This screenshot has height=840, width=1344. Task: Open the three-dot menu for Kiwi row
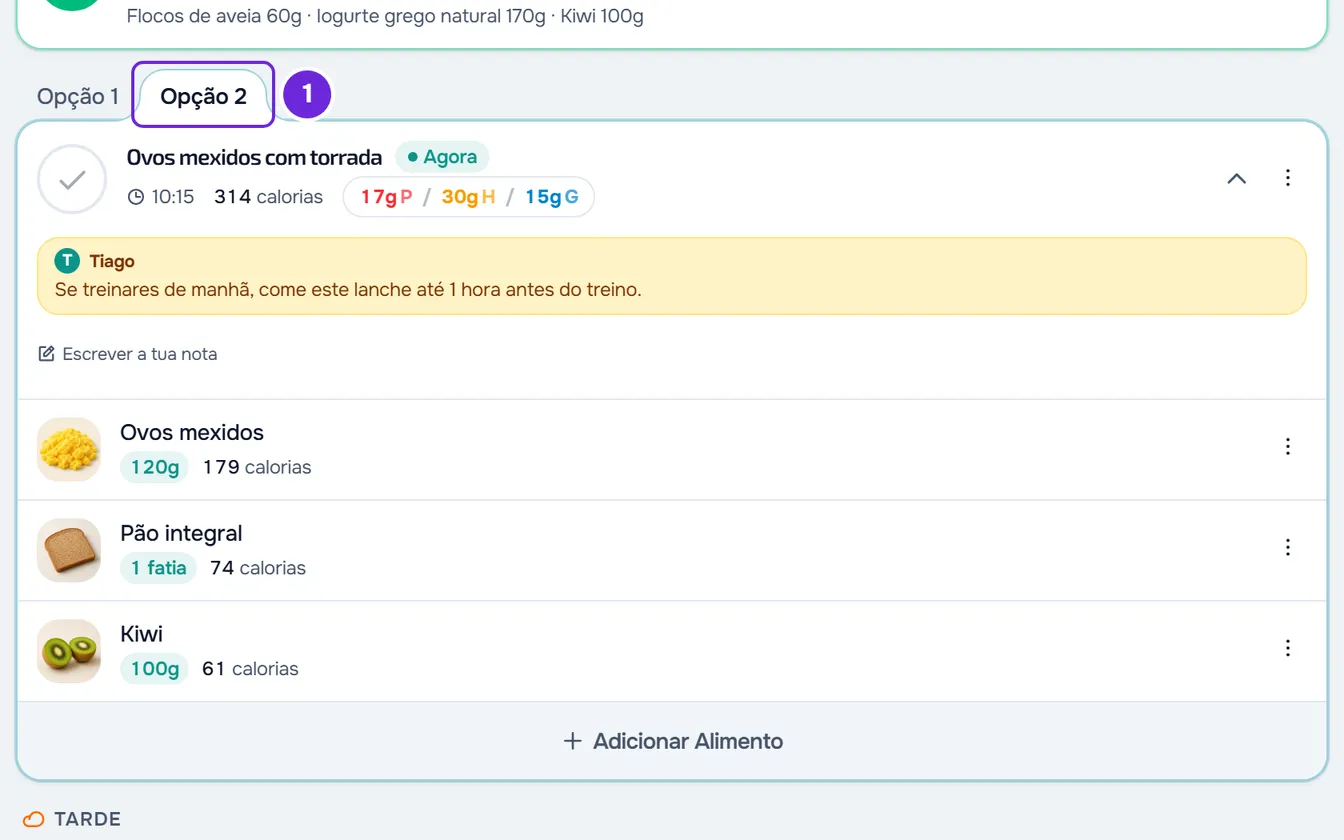tap(1288, 648)
